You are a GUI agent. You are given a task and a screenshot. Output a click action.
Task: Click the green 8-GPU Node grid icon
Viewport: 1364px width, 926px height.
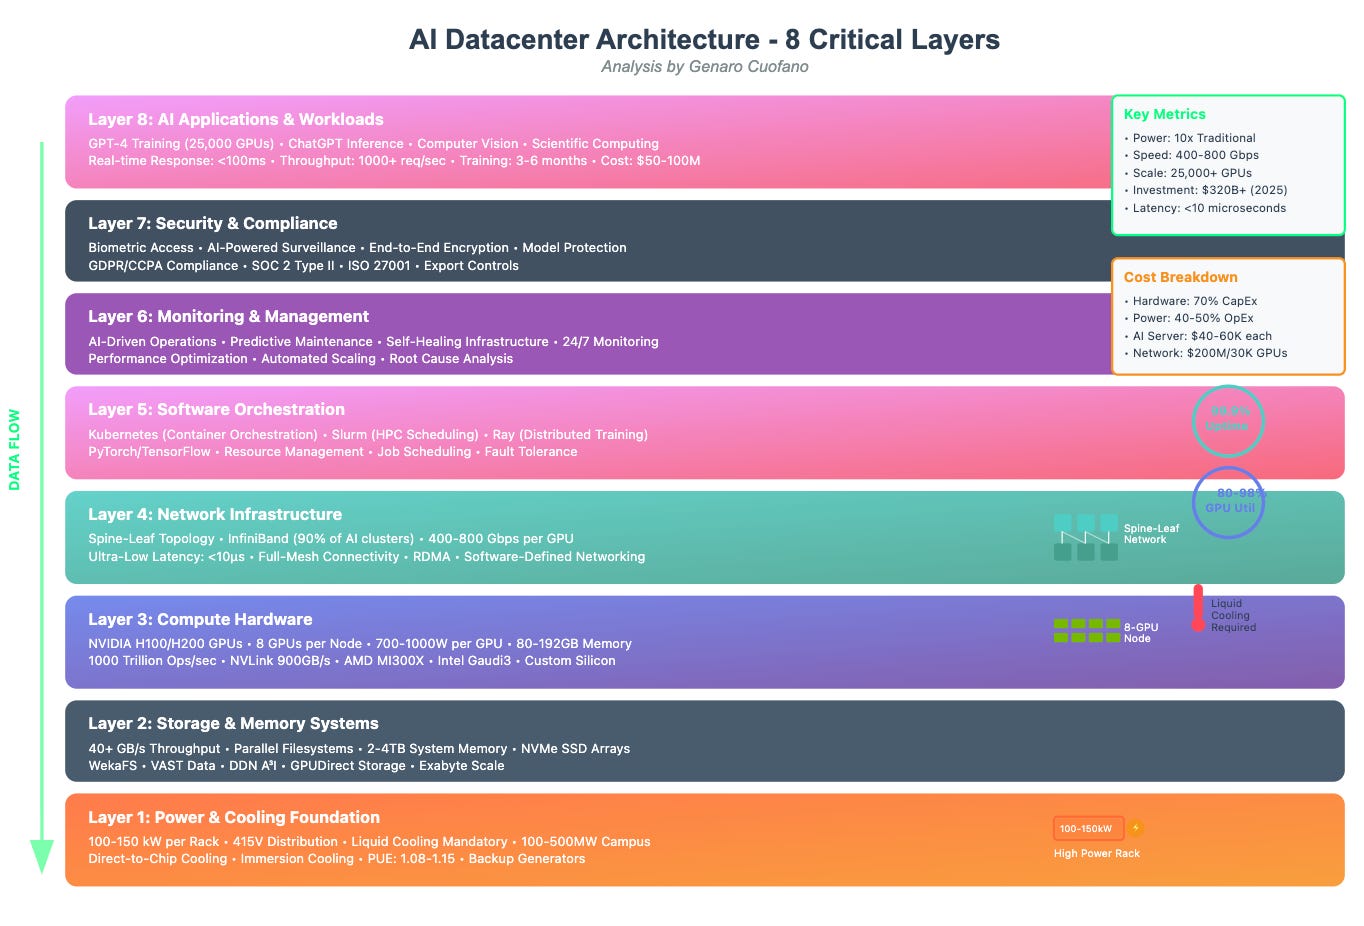(x=1086, y=630)
